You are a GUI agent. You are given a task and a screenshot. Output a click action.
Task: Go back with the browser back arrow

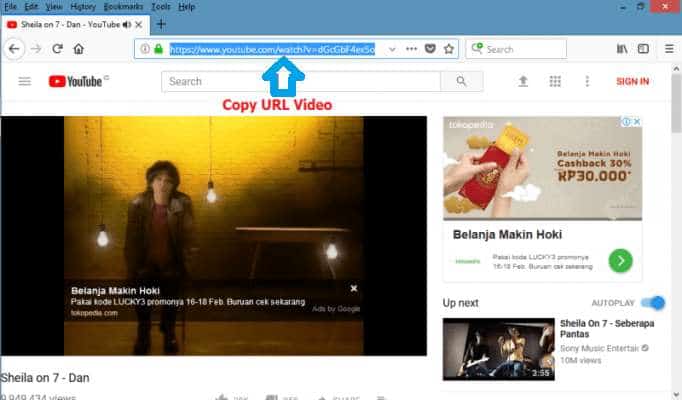[14, 49]
